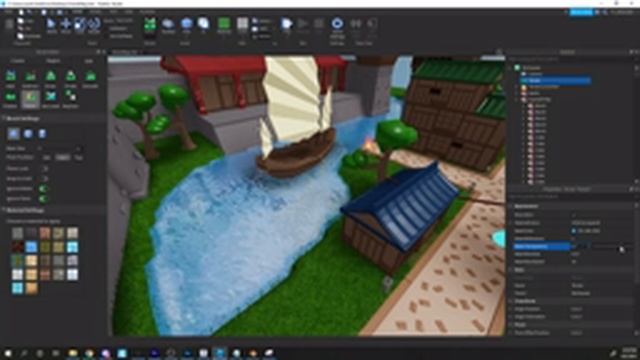This screenshot has height=360, width=640.
Task: Open the Model ribbon tab
Action: click(x=95, y=12)
